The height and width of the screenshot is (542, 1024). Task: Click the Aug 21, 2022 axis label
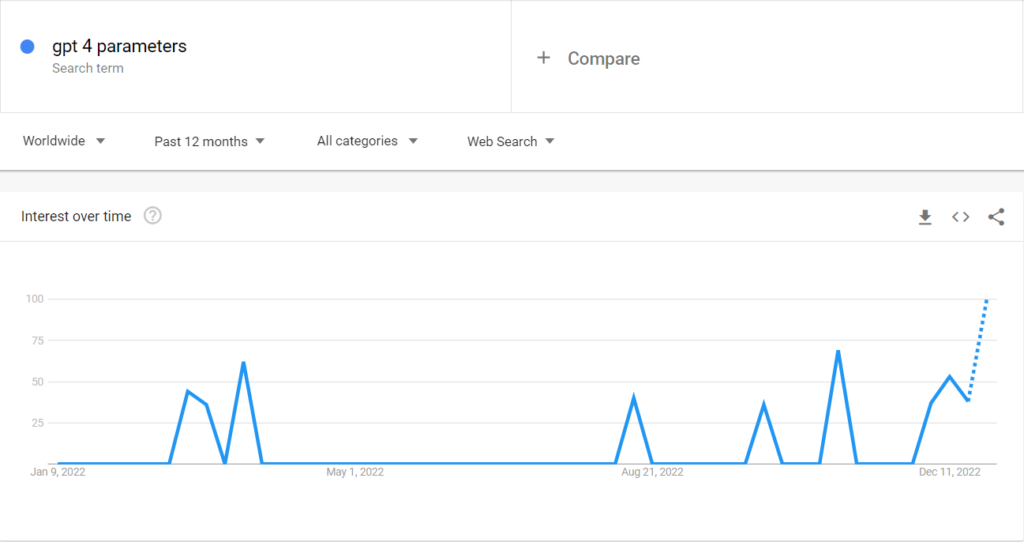(652, 472)
